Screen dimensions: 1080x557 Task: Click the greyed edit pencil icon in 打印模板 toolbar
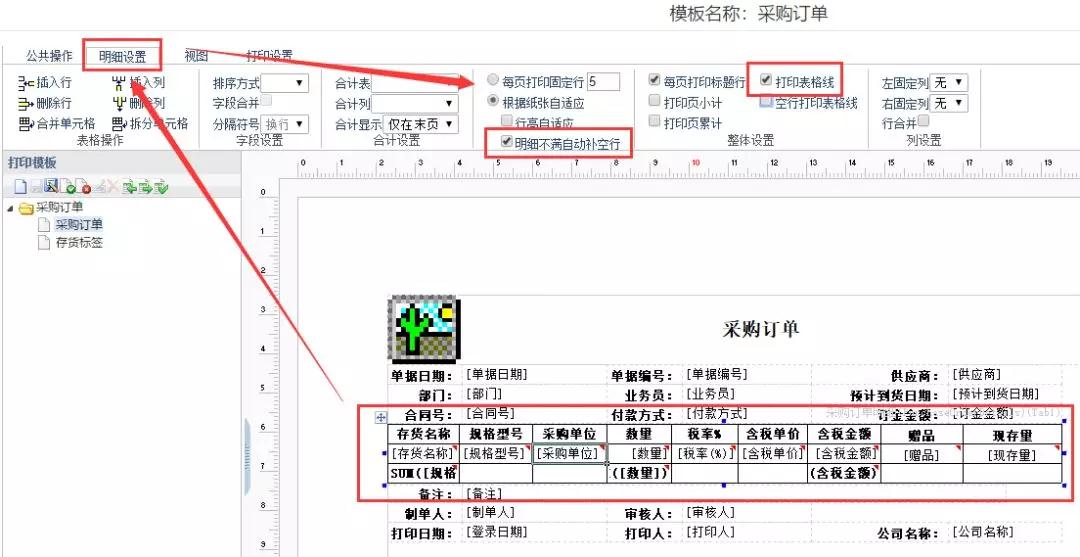(x=100, y=187)
